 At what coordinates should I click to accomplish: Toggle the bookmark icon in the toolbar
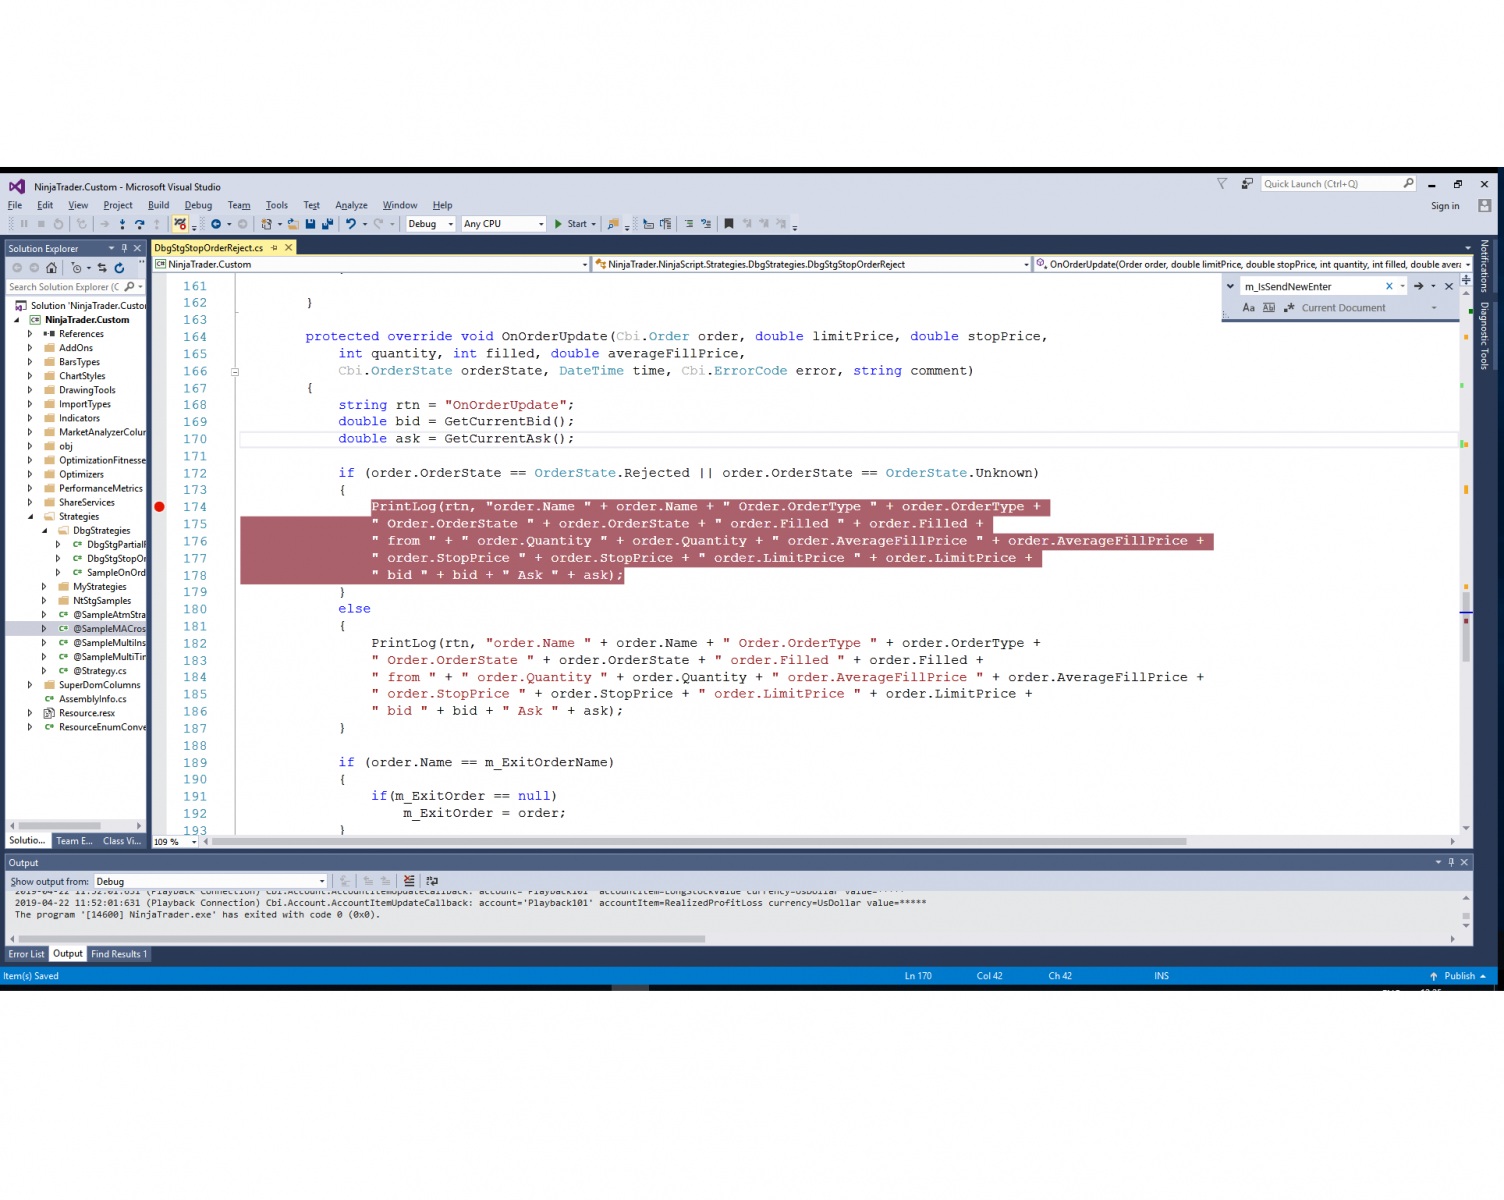coord(729,224)
